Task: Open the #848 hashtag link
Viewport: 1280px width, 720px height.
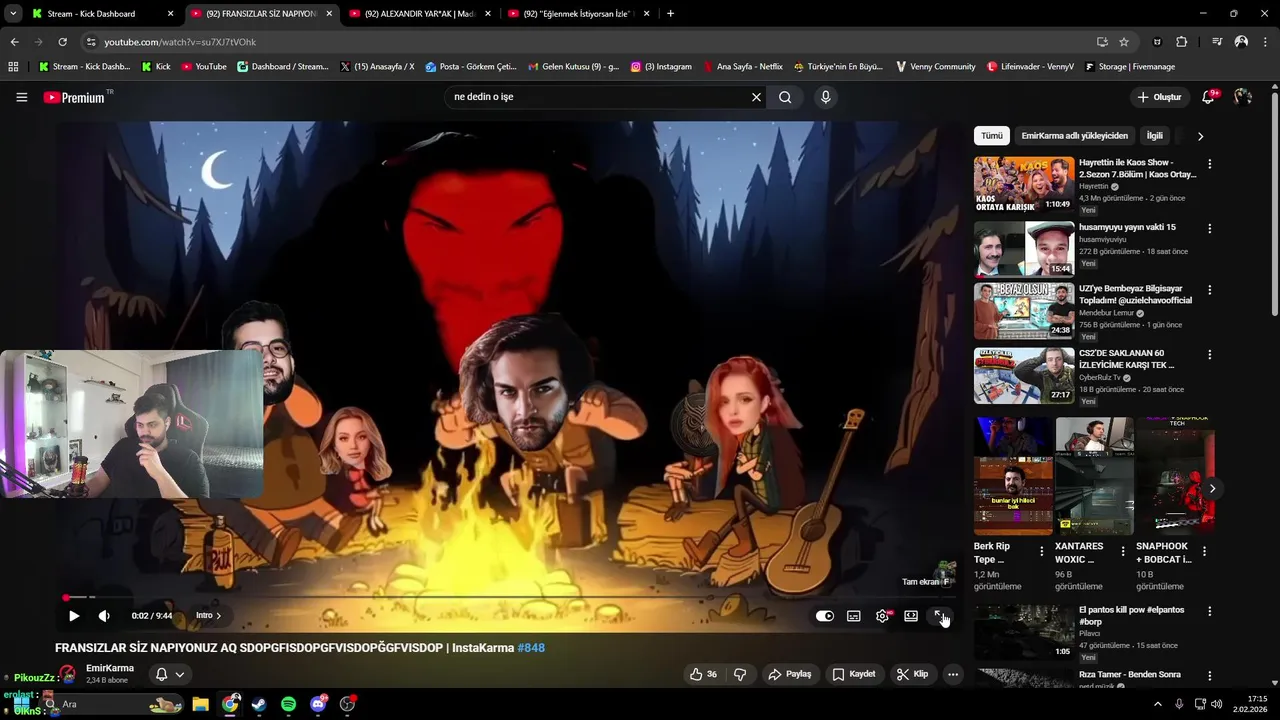Action: 531,648
